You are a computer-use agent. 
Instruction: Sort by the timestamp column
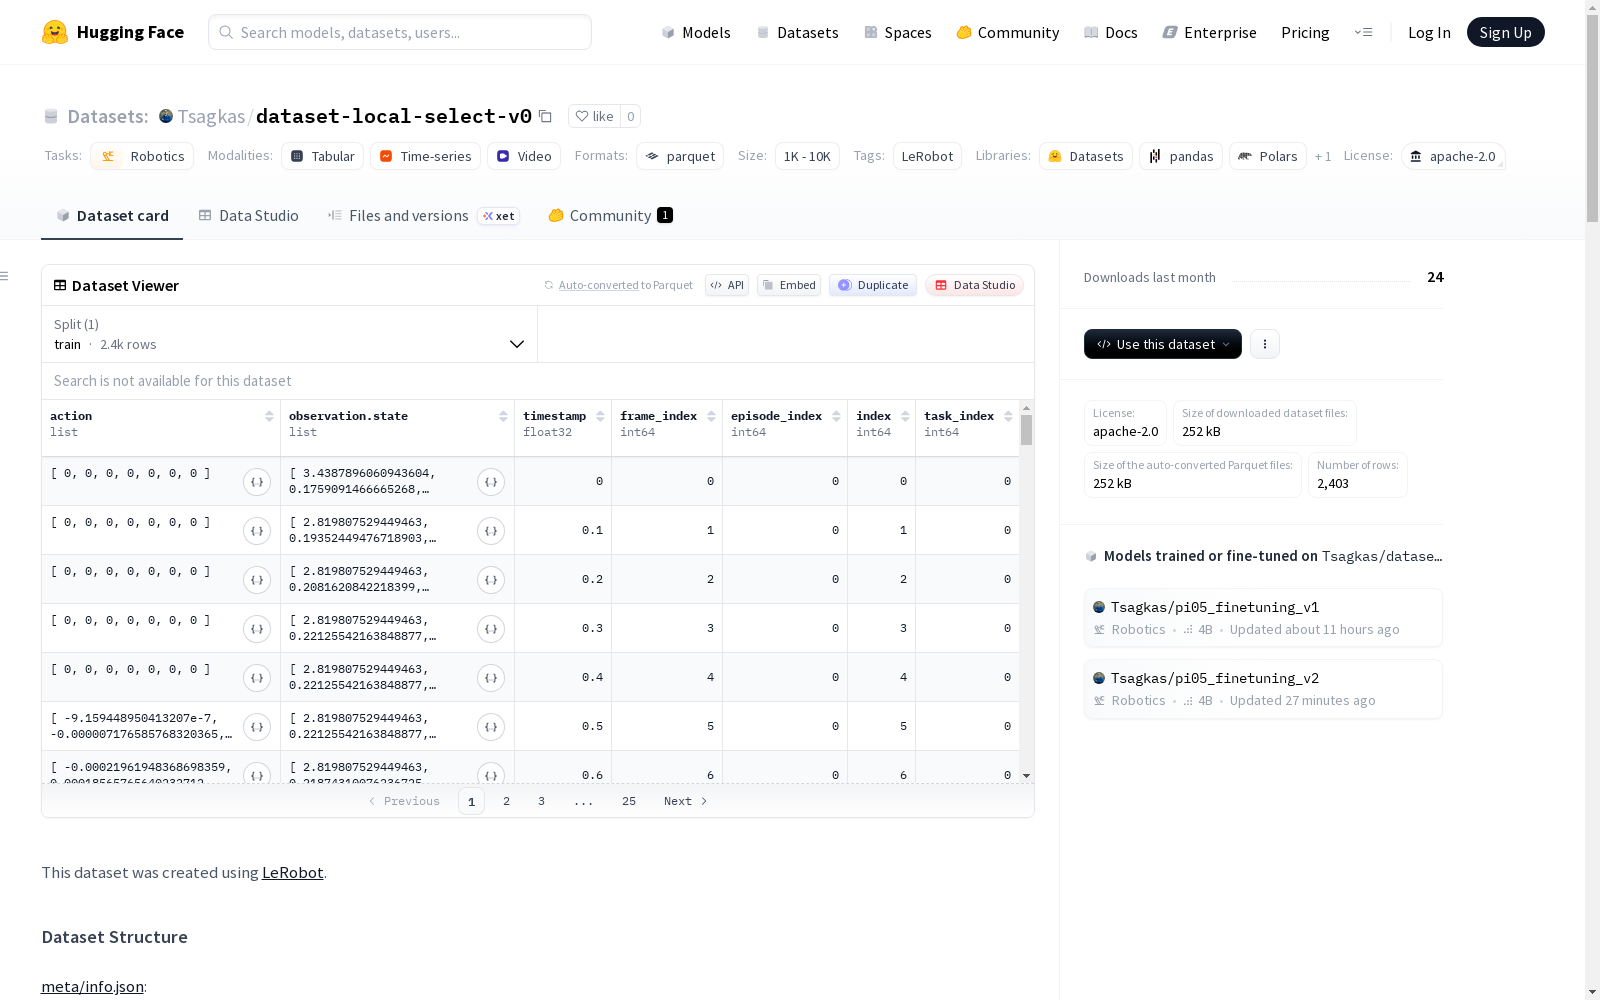tap(600, 416)
